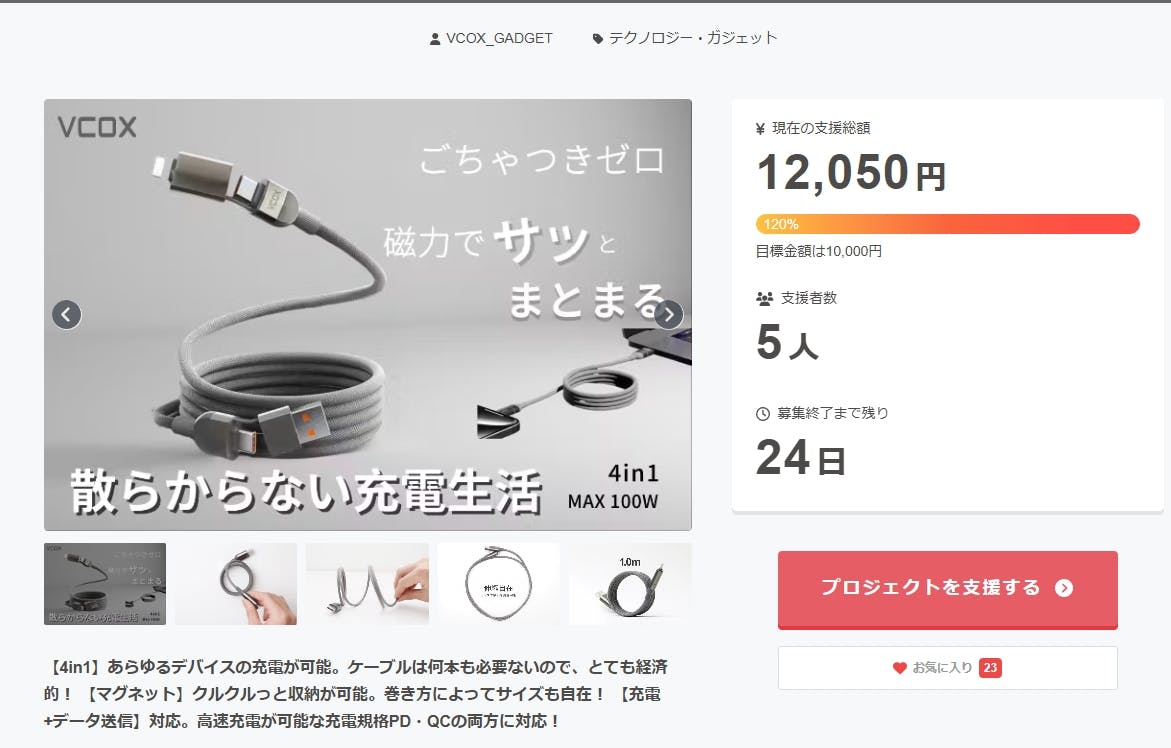Click the yen icon by 現在の支援総額

click(x=760, y=128)
